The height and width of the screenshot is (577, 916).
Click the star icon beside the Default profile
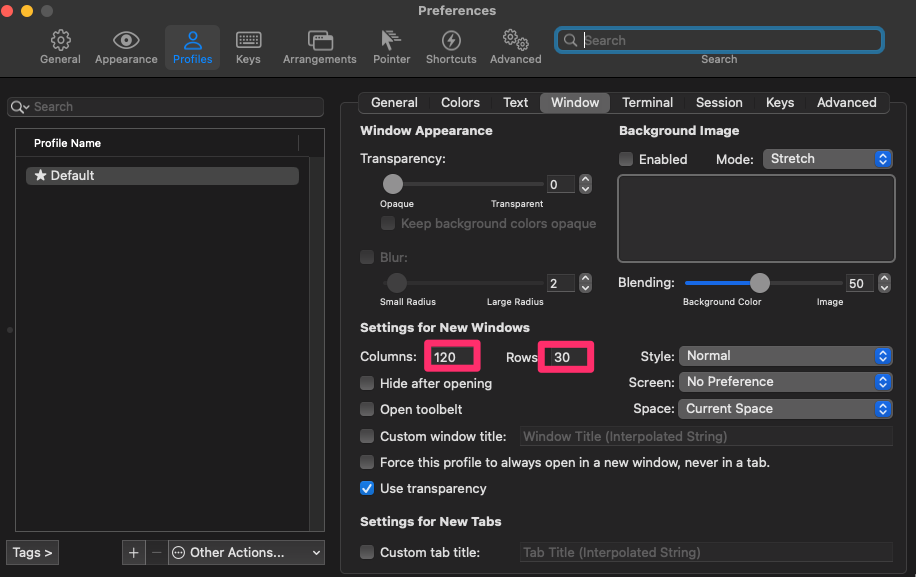[x=40, y=175]
